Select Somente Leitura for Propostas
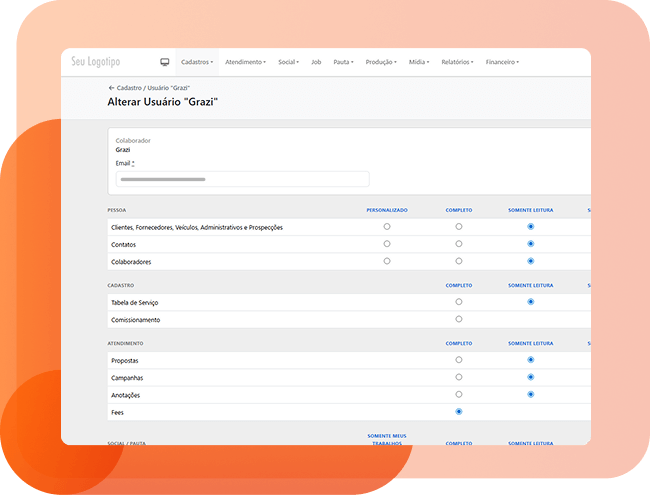 (x=530, y=359)
